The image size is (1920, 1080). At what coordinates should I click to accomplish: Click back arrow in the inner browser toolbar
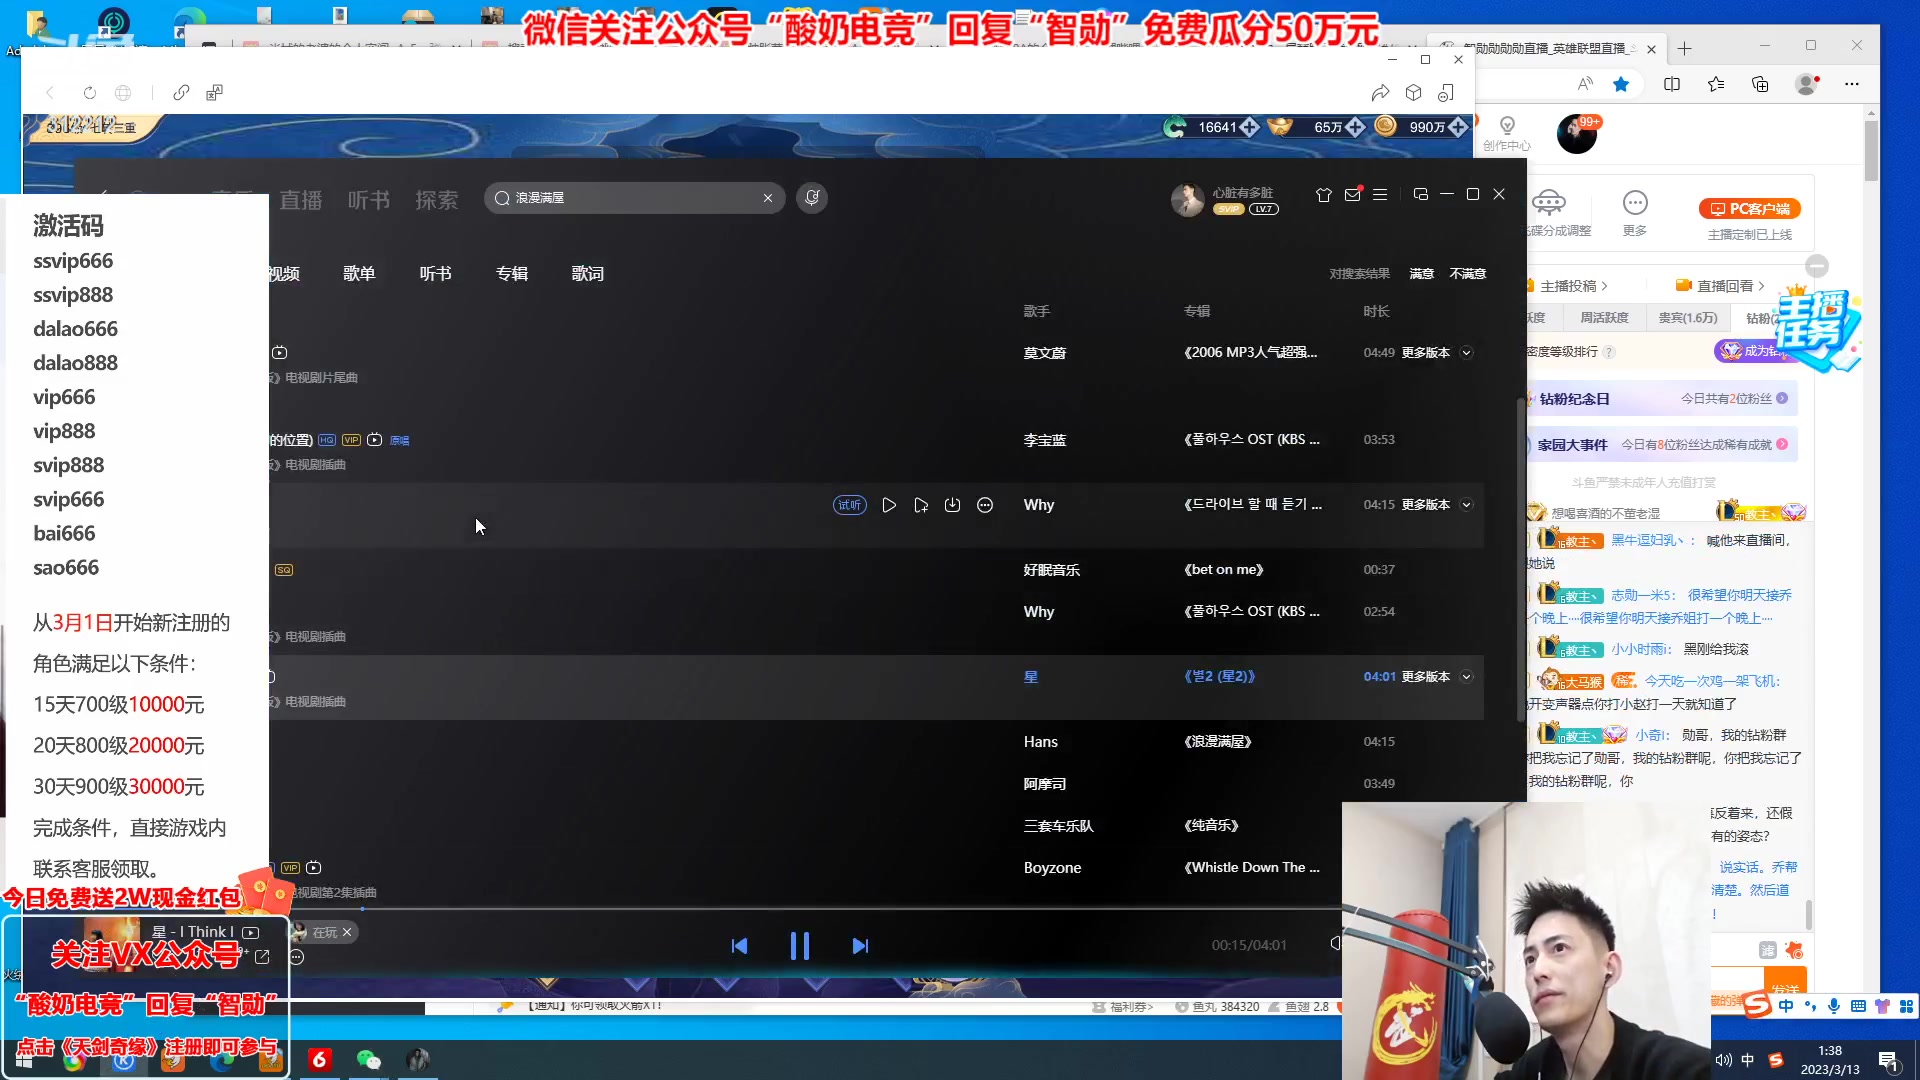(50, 93)
